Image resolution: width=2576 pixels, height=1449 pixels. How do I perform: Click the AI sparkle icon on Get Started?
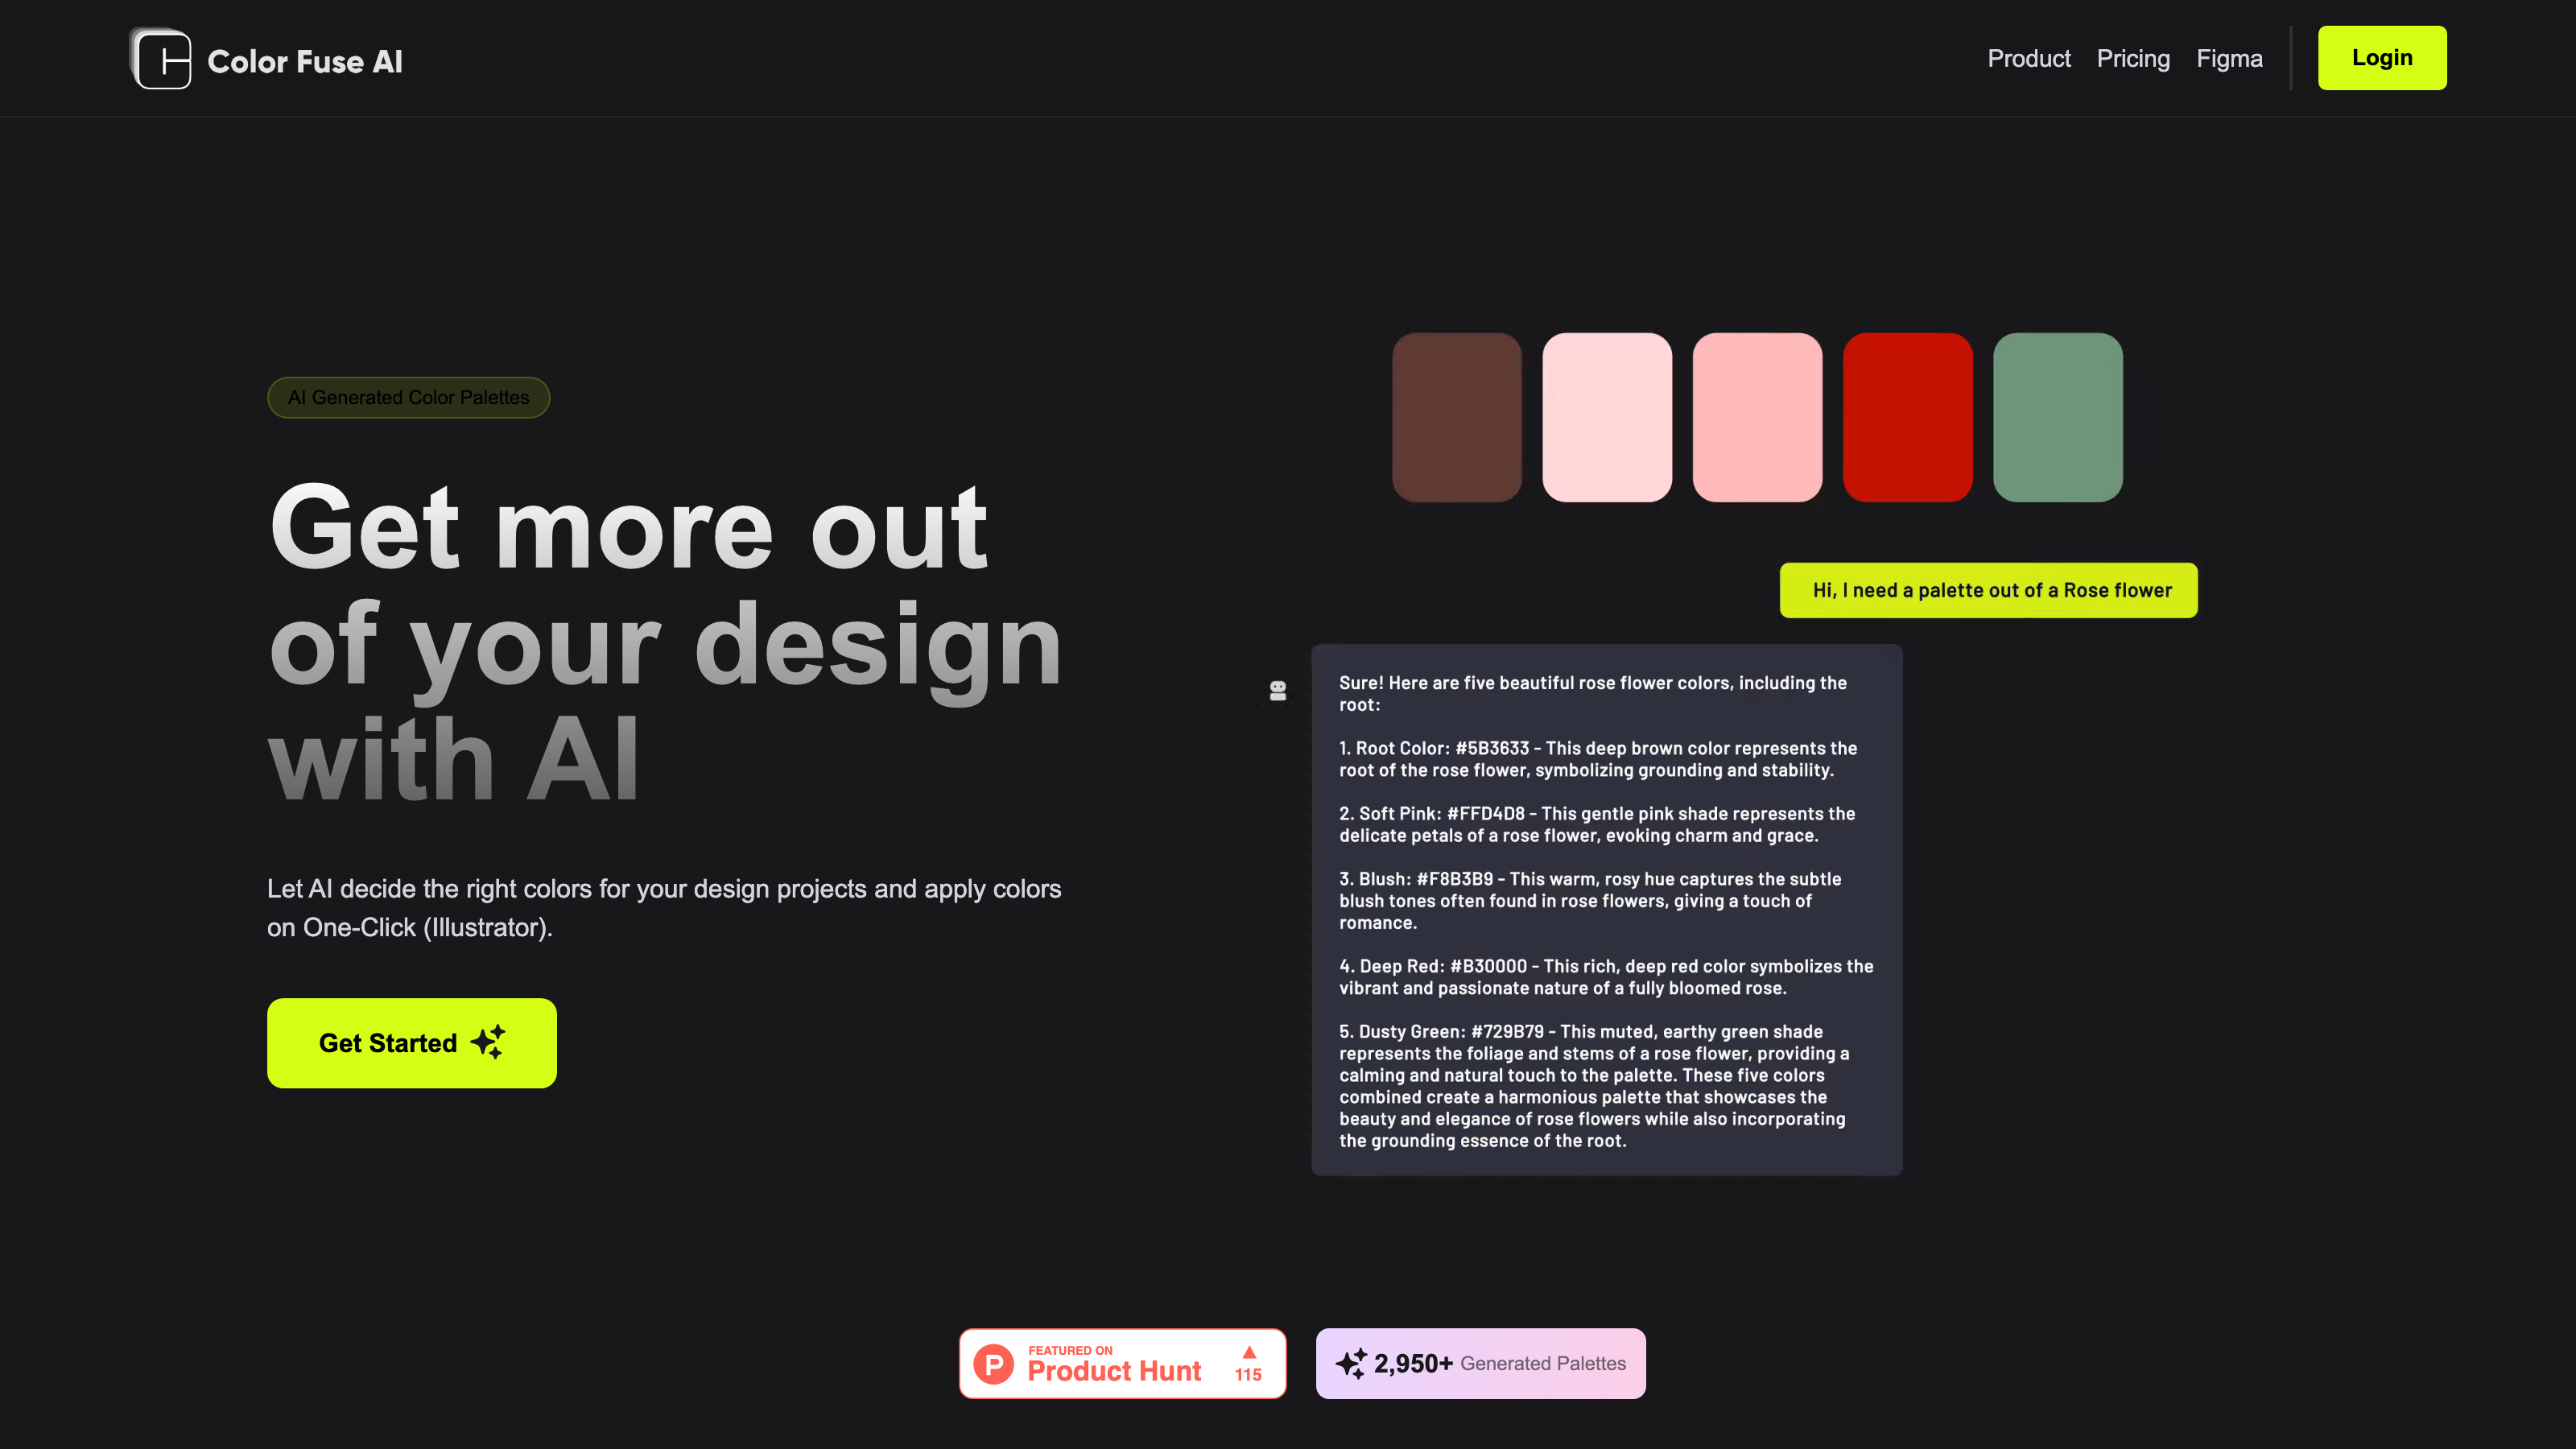pos(489,1042)
